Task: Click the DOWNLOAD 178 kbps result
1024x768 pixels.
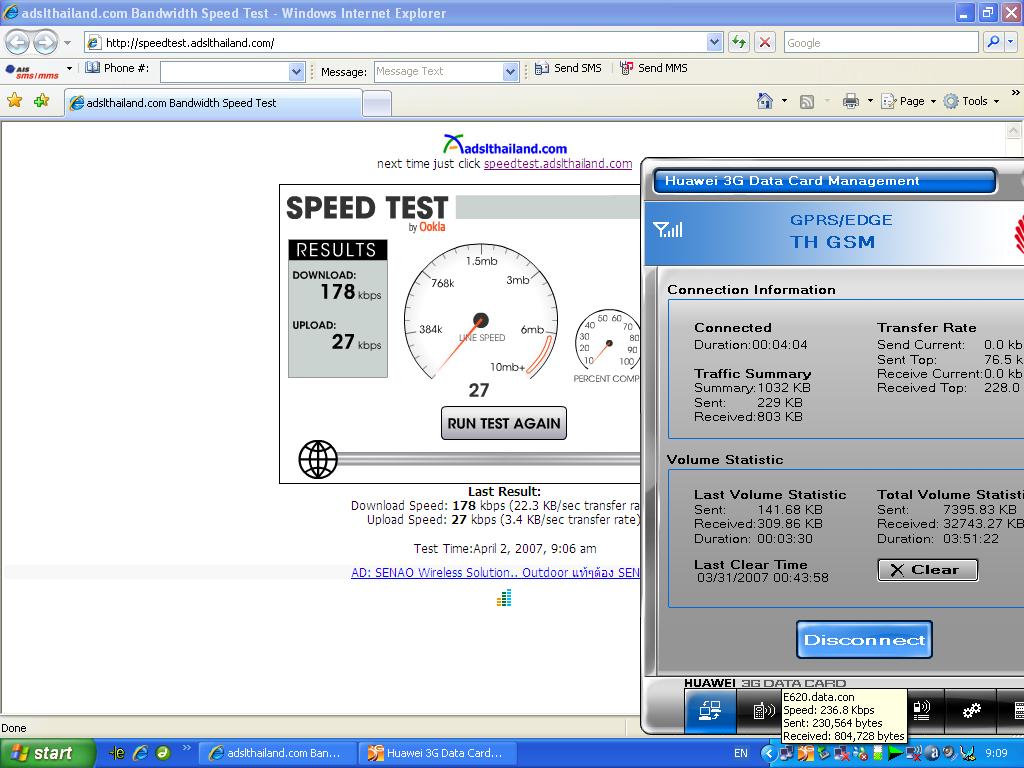Action: [x=337, y=286]
